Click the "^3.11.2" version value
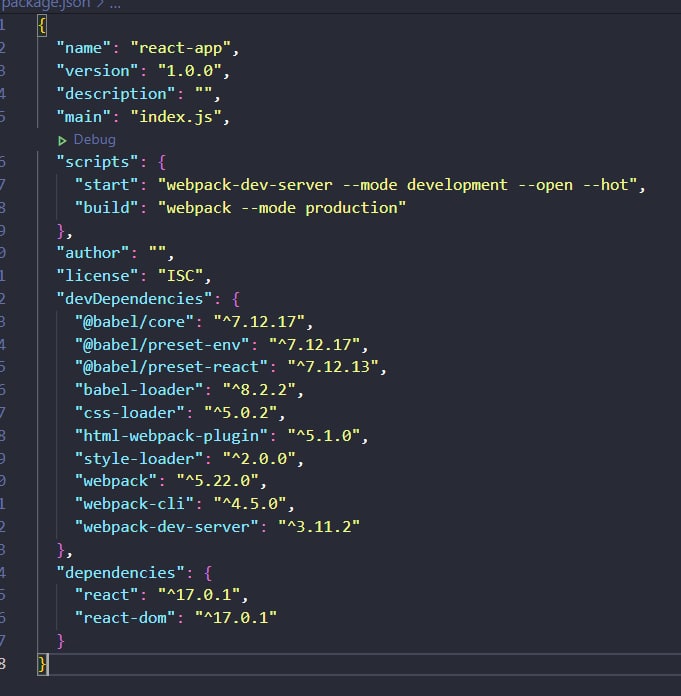 click(319, 527)
